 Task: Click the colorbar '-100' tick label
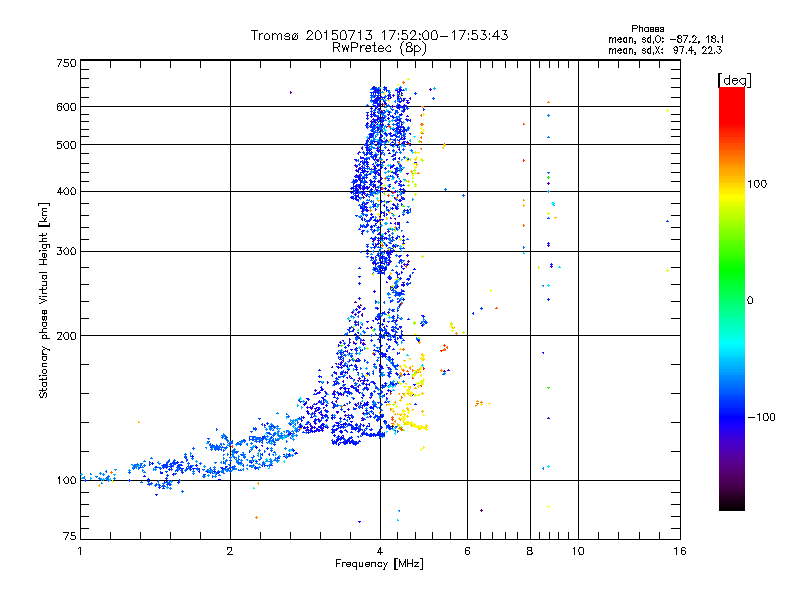(761, 417)
